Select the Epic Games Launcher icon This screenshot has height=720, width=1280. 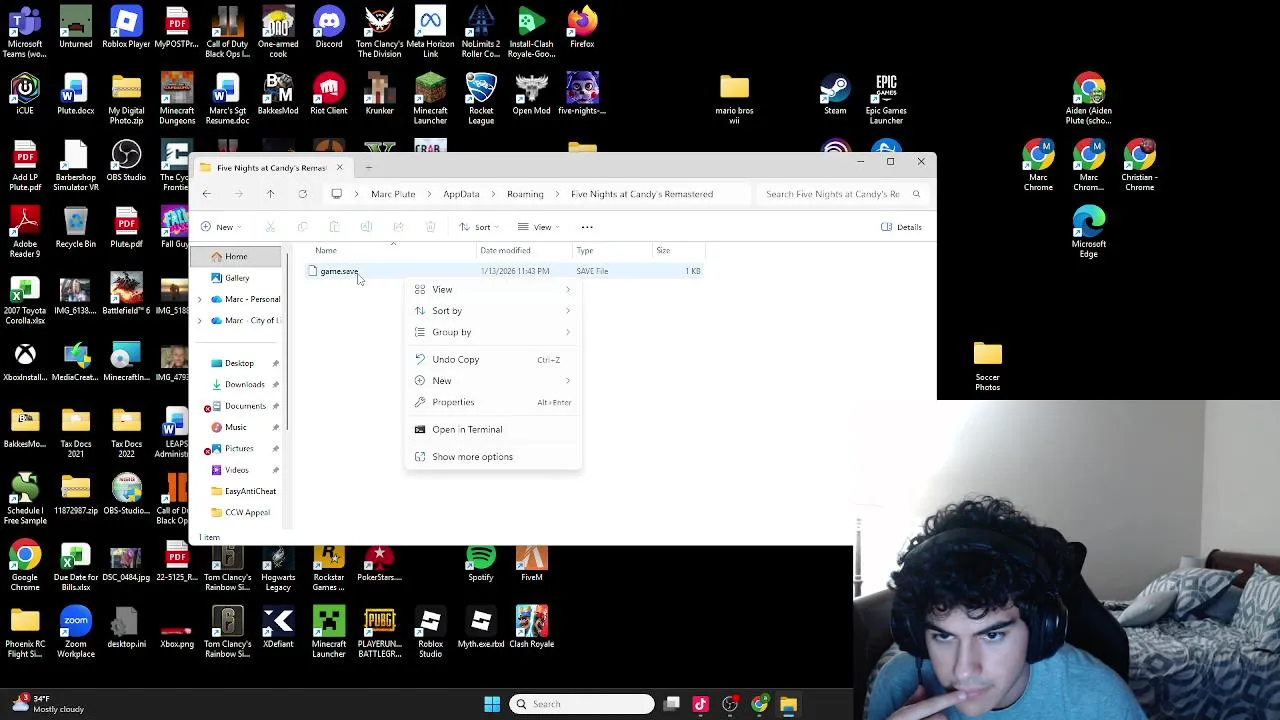tap(886, 99)
